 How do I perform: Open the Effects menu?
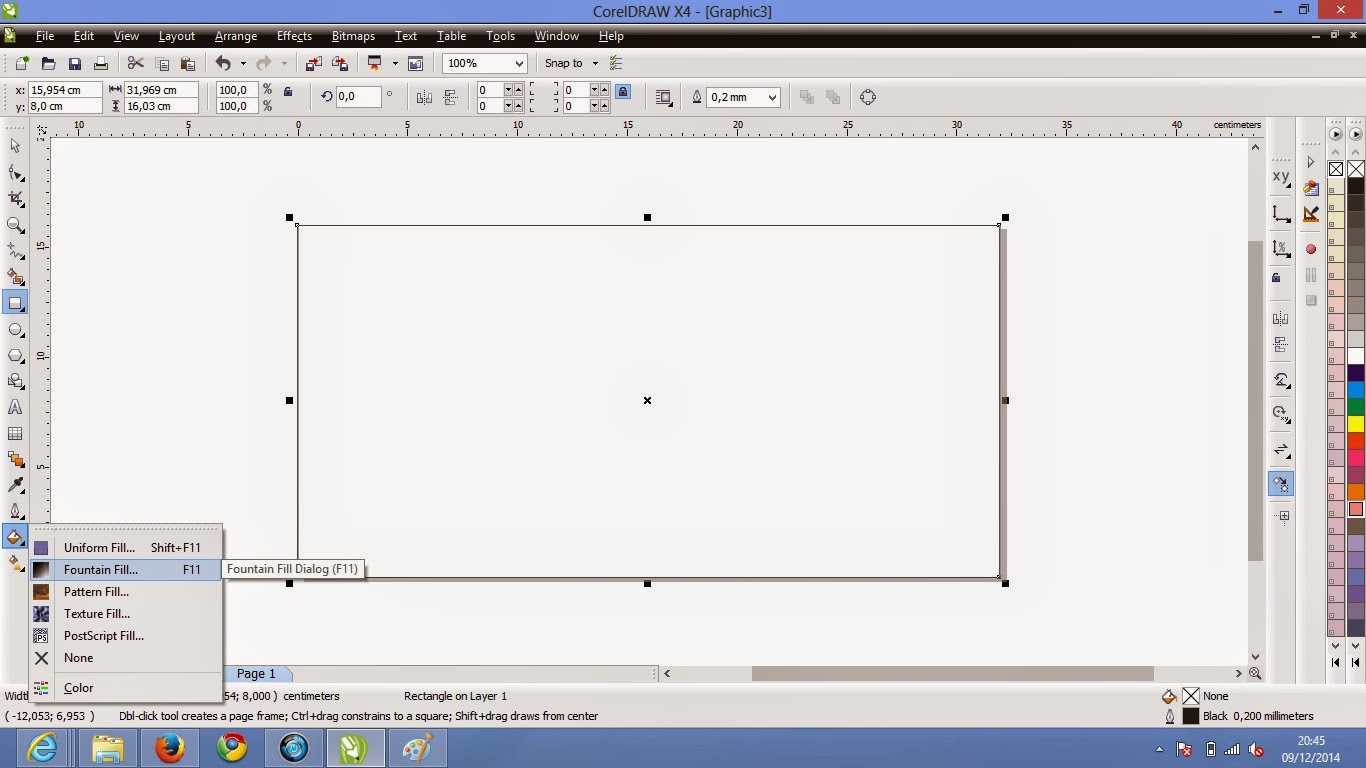(x=294, y=36)
